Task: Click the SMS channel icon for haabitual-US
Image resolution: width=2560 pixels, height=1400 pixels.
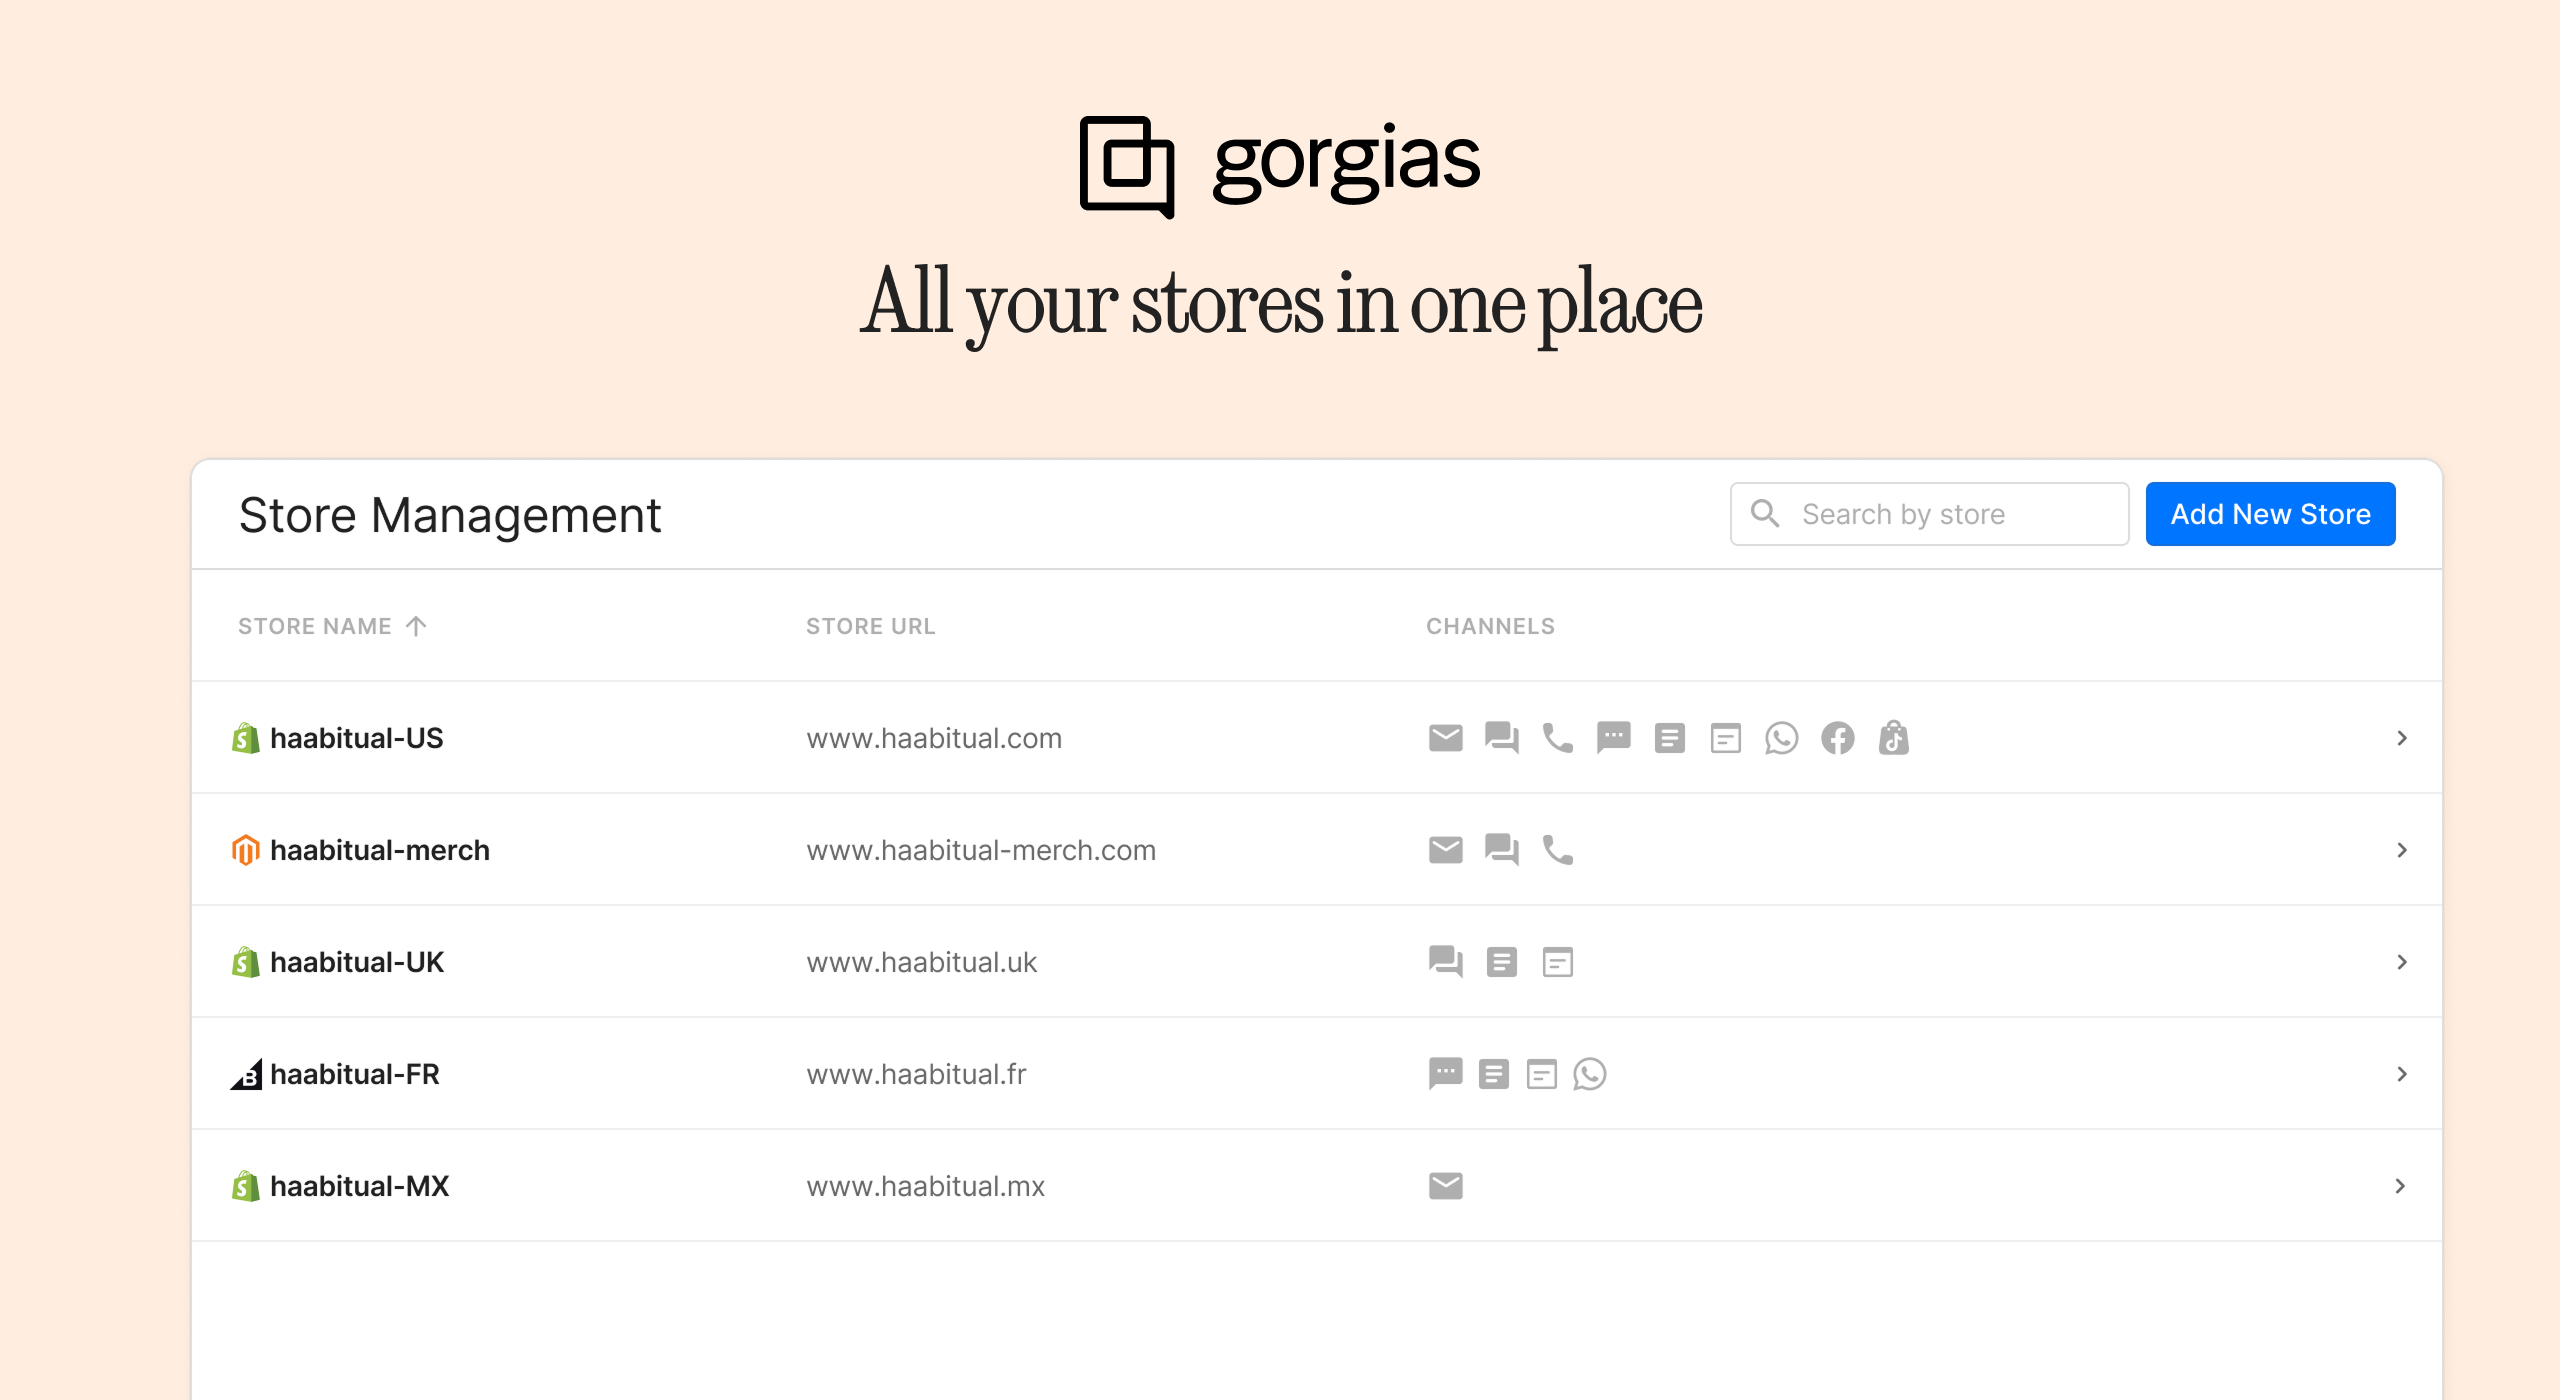Action: (1613, 738)
